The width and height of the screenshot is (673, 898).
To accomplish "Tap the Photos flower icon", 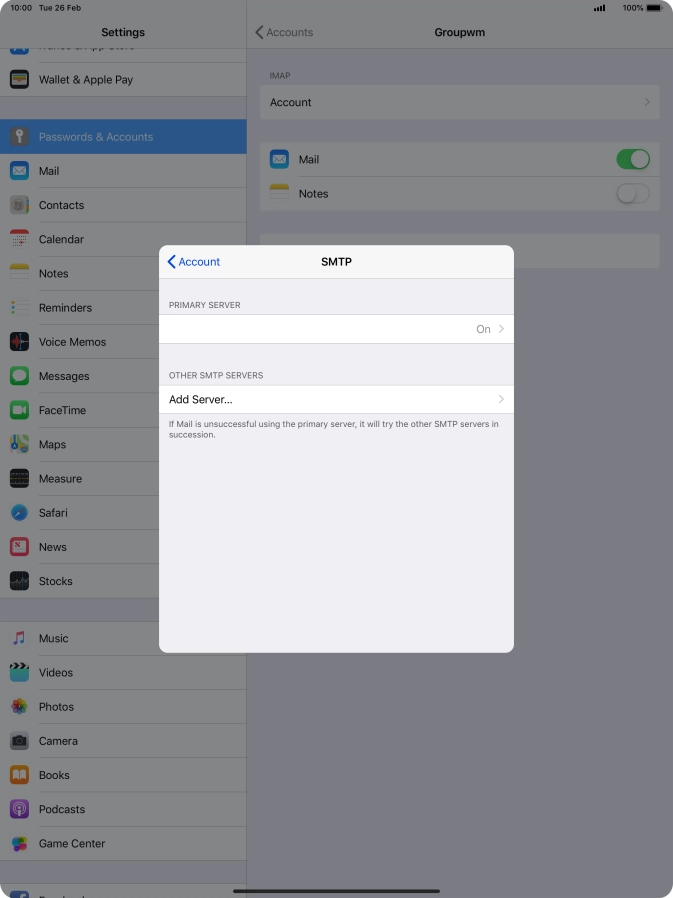I will point(19,707).
